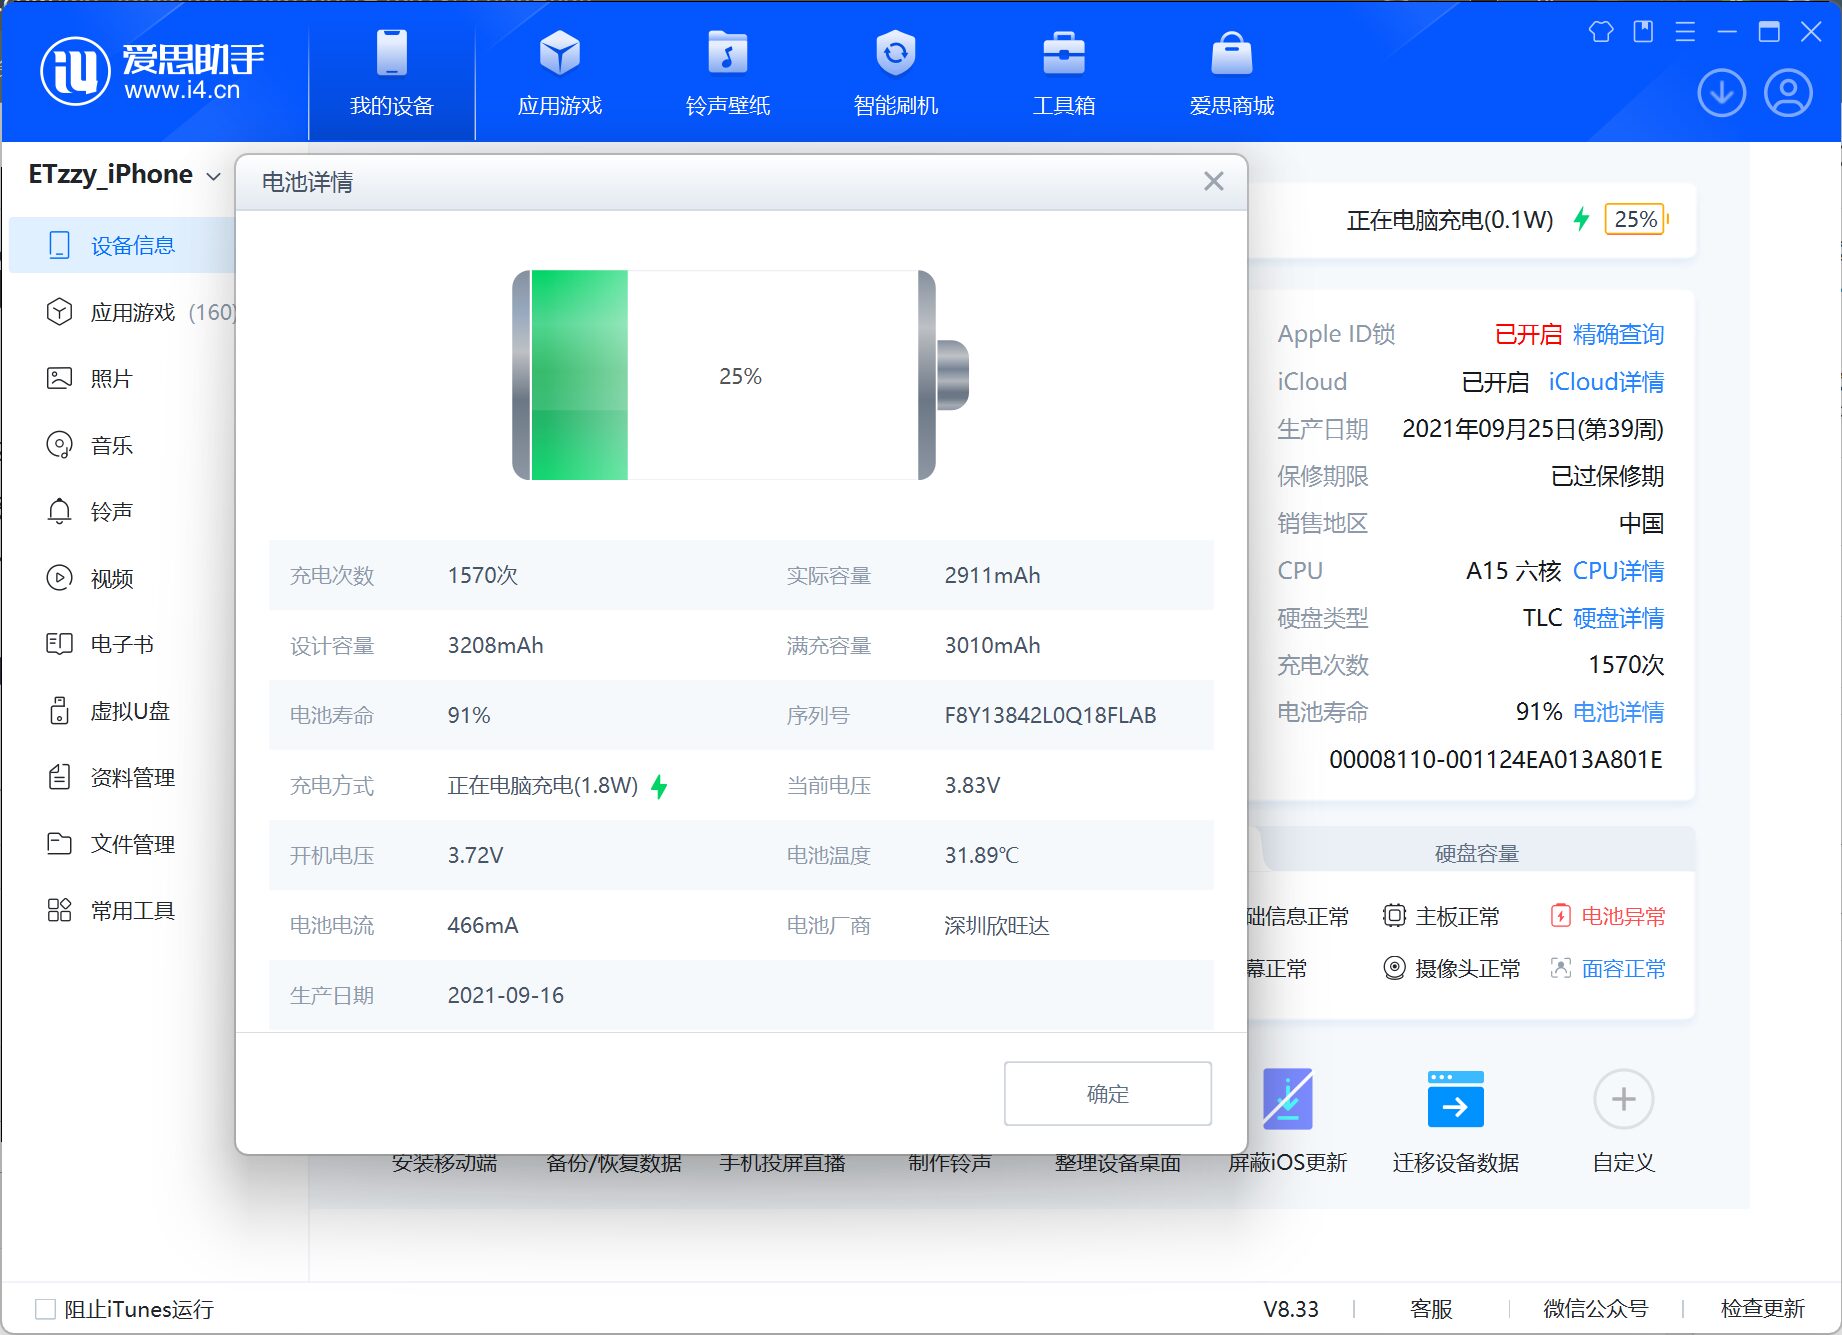The width and height of the screenshot is (1842, 1335).
Task: Click the 自定义 plus icon
Action: point(1623,1099)
